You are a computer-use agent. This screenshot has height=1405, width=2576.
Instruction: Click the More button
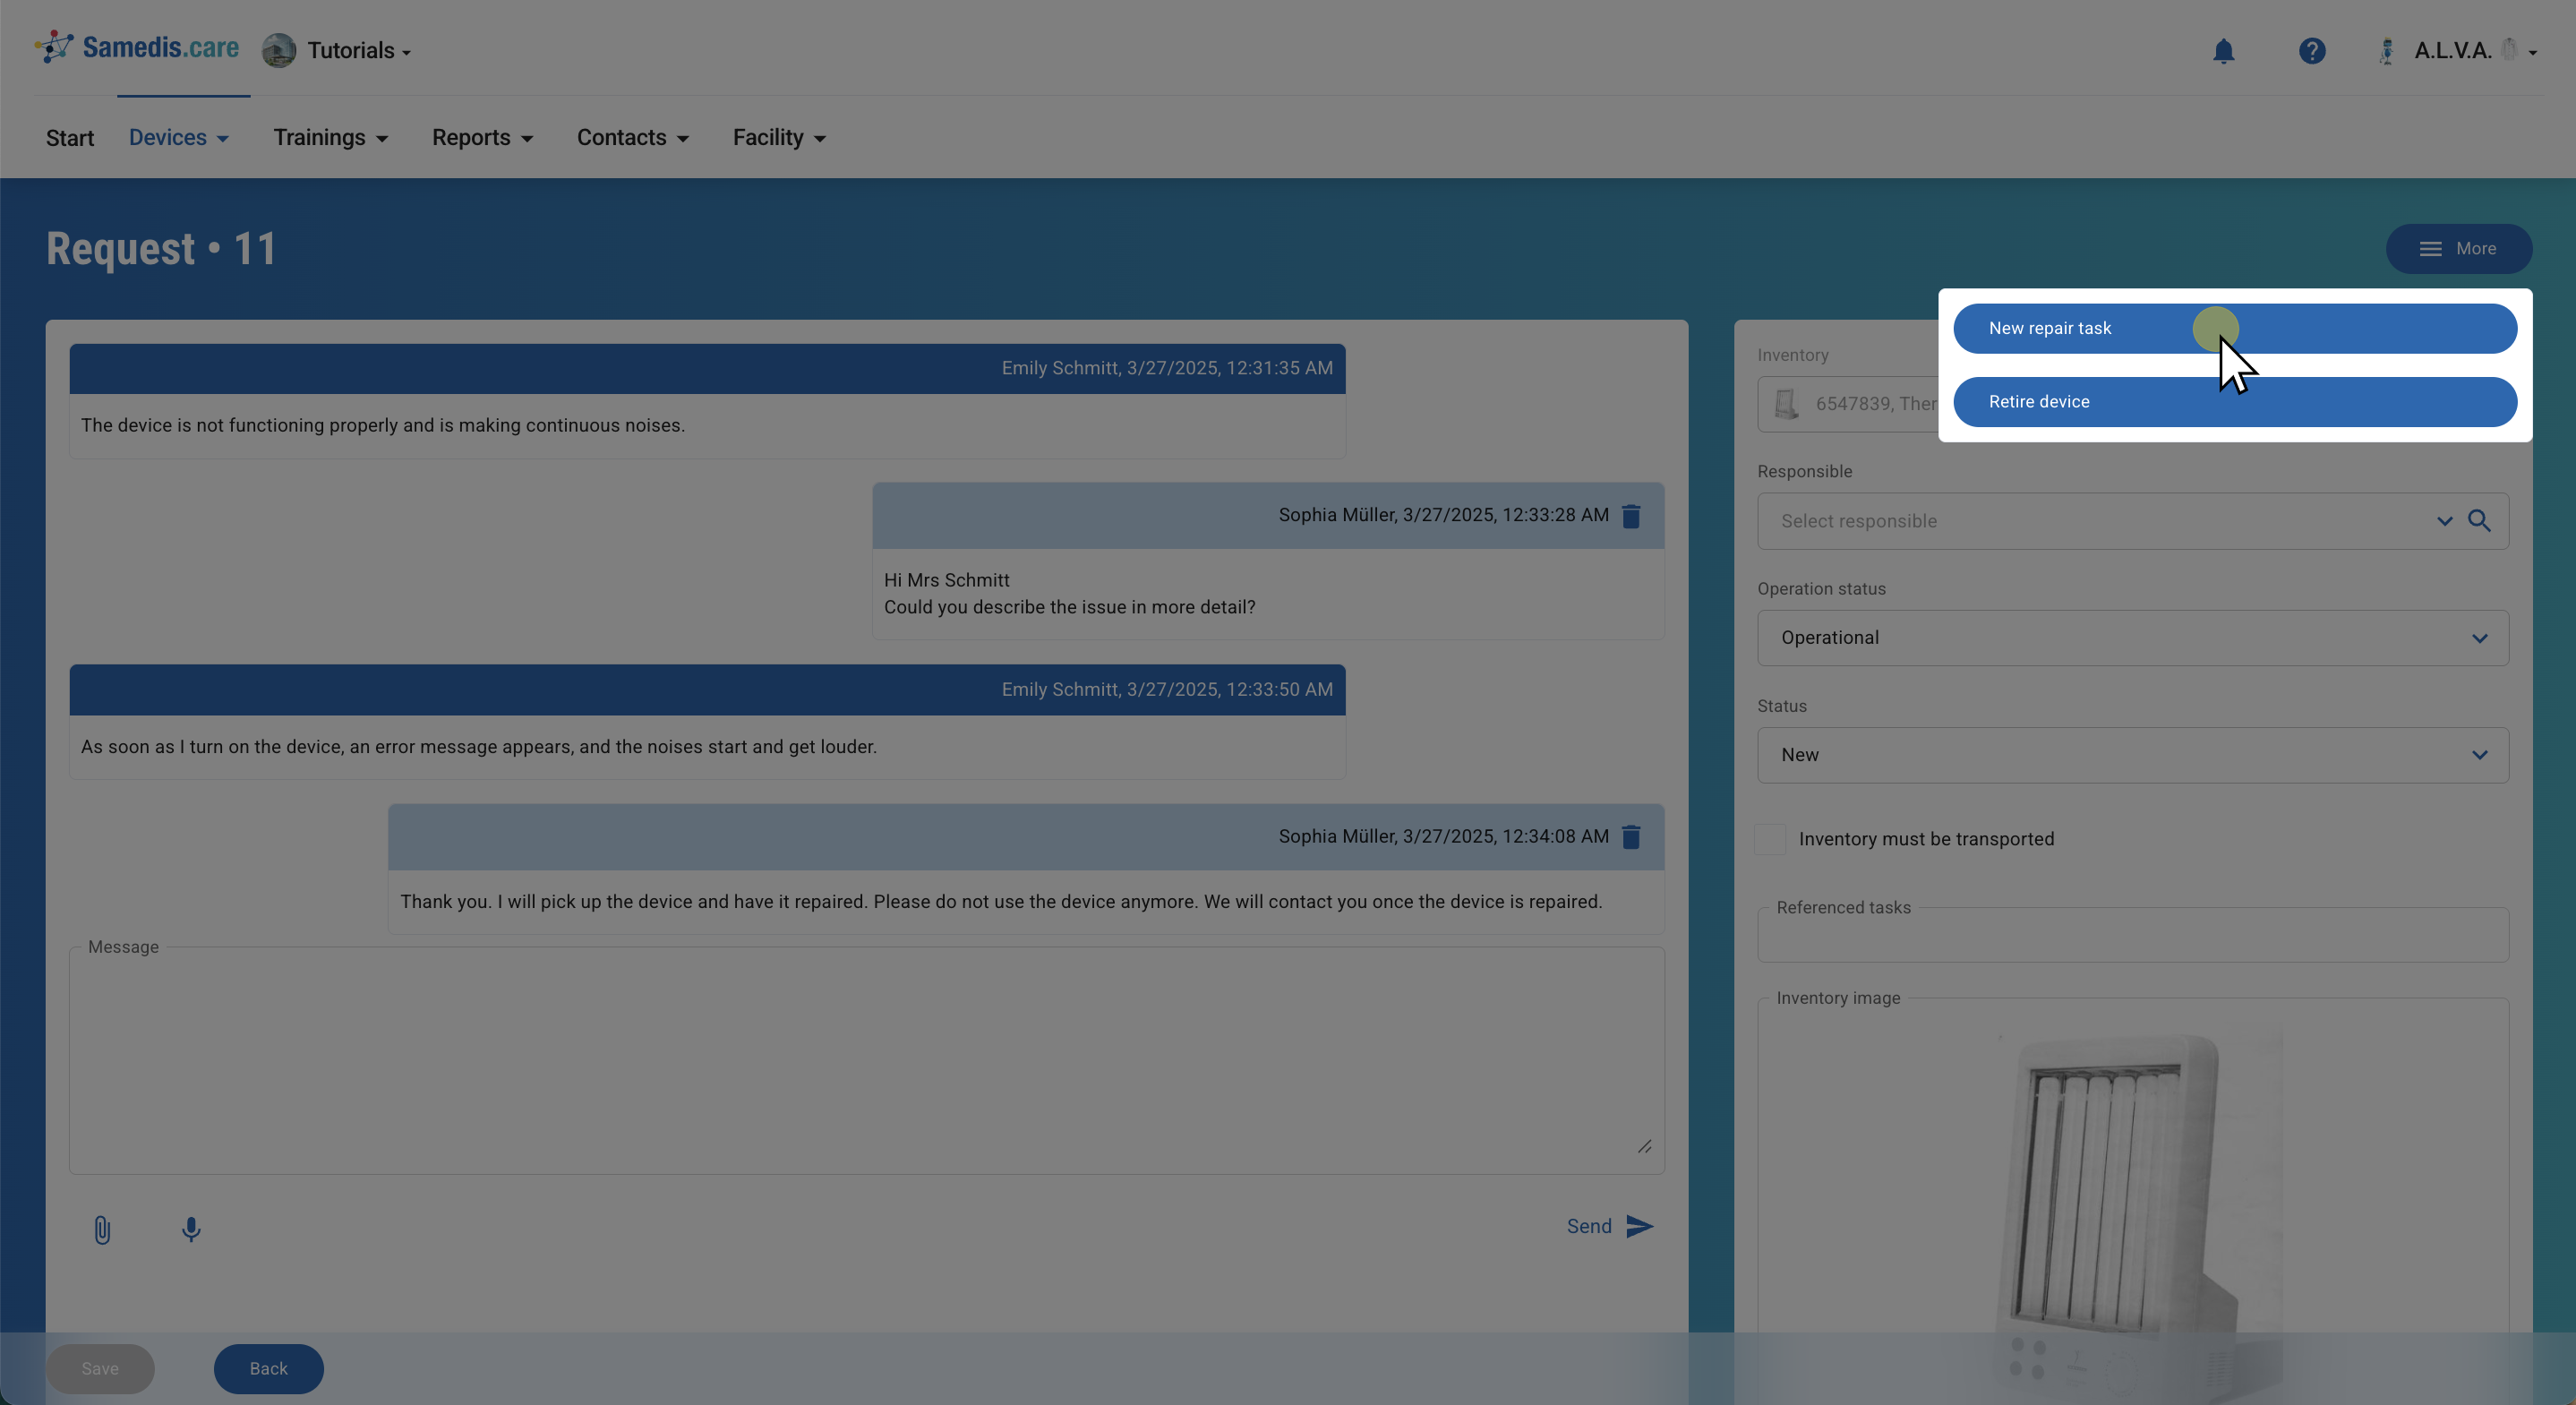pyautogui.click(x=2458, y=249)
